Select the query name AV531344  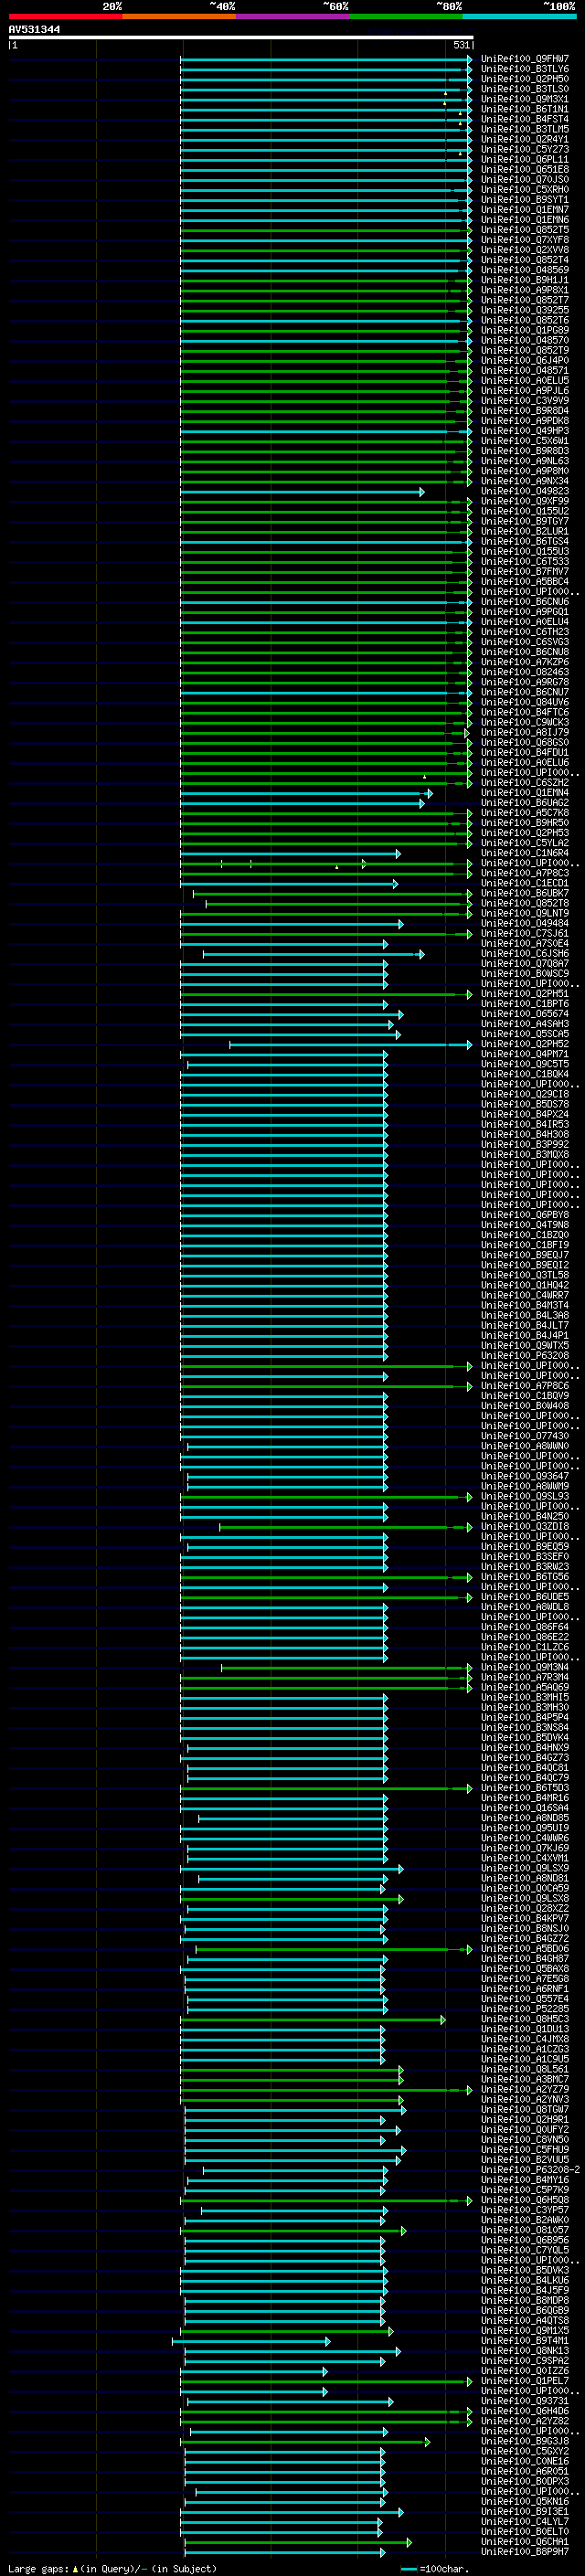[x=34, y=29]
